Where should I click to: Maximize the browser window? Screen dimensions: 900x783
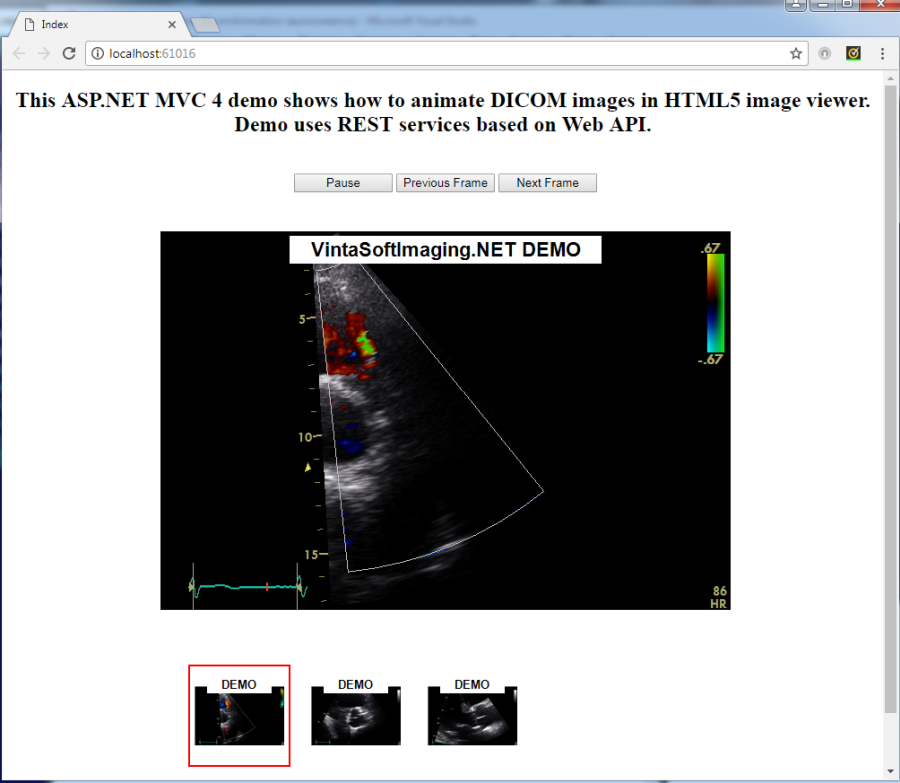[847, 5]
